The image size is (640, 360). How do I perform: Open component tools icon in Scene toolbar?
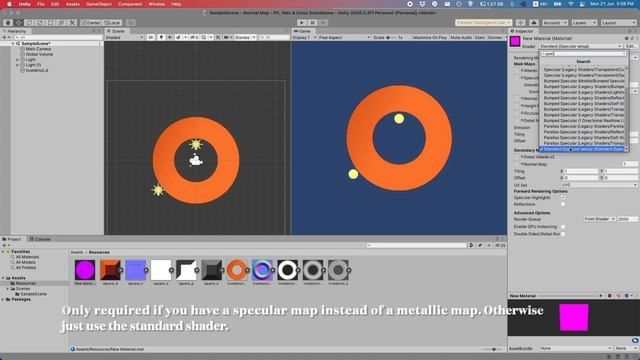pos(218,38)
